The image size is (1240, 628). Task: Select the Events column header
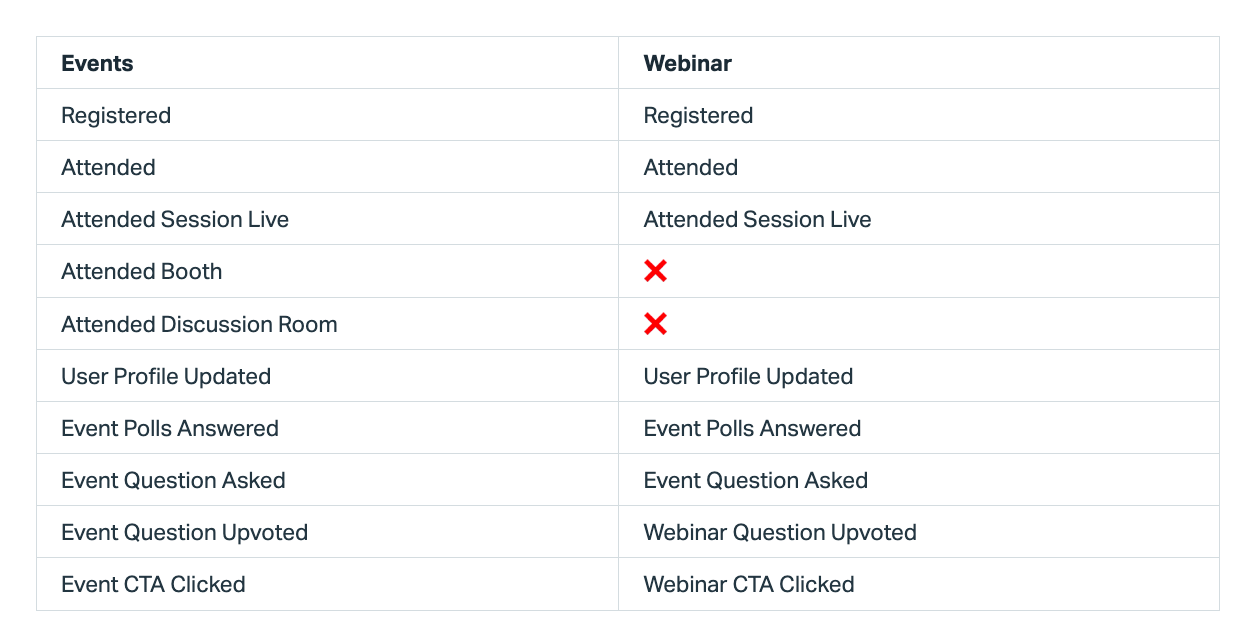coord(97,63)
